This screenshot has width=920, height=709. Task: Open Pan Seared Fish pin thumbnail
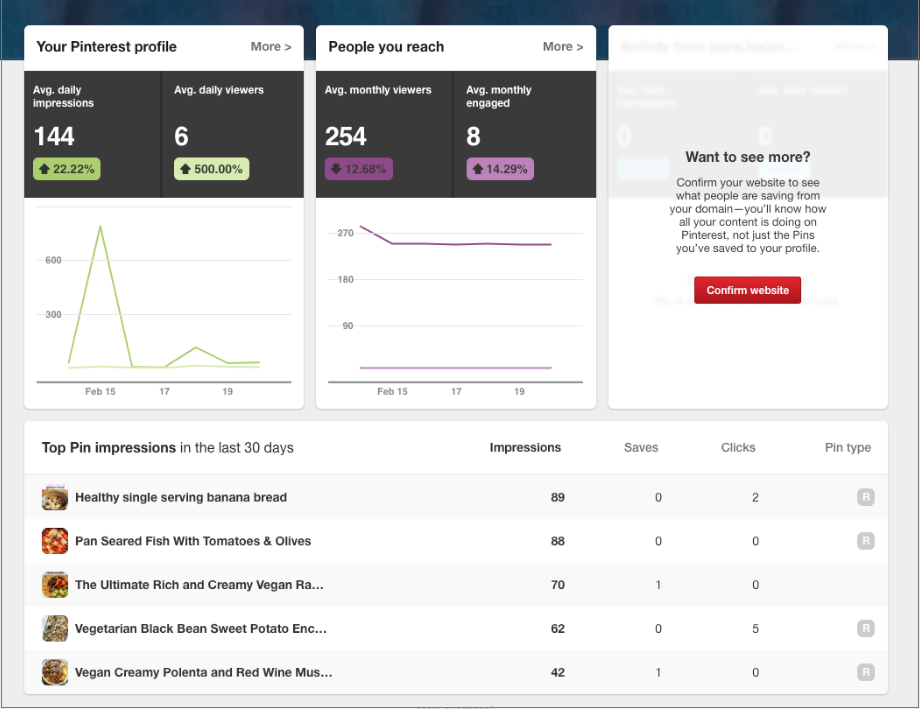(55, 541)
